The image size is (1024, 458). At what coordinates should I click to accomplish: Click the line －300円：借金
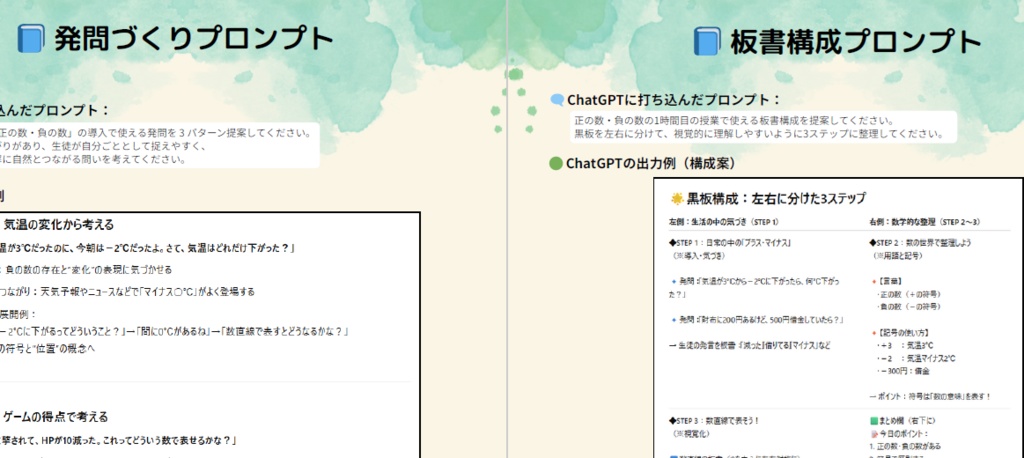click(x=903, y=371)
